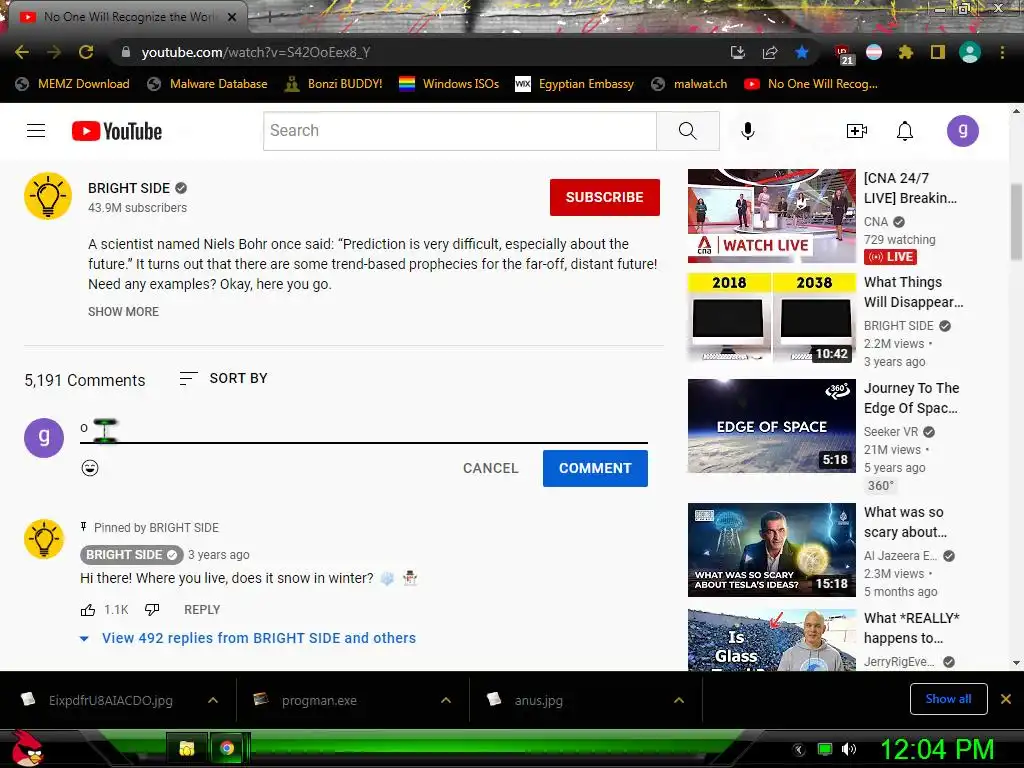Reply to the pinned comment

click(202, 609)
